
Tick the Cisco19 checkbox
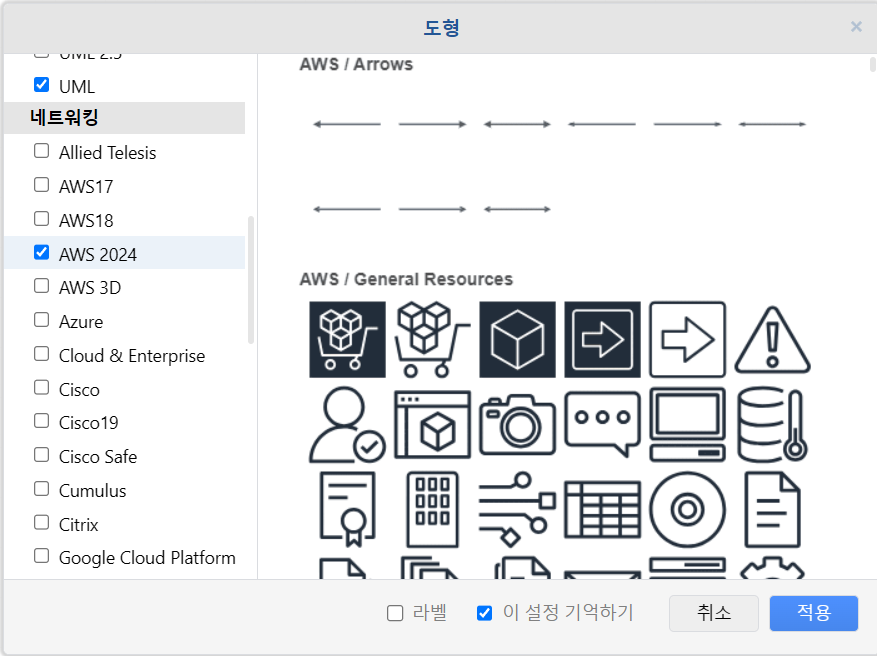[x=41, y=421]
